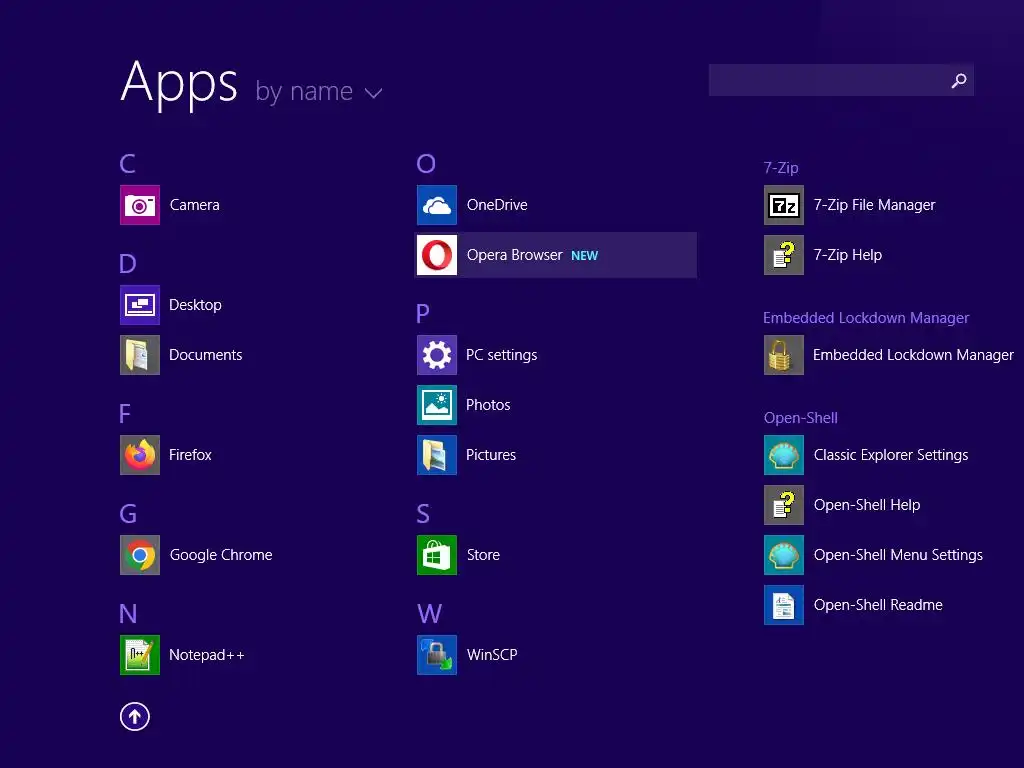Launch Firefox browser icon
Screen dimensions: 1024x768
140,455
